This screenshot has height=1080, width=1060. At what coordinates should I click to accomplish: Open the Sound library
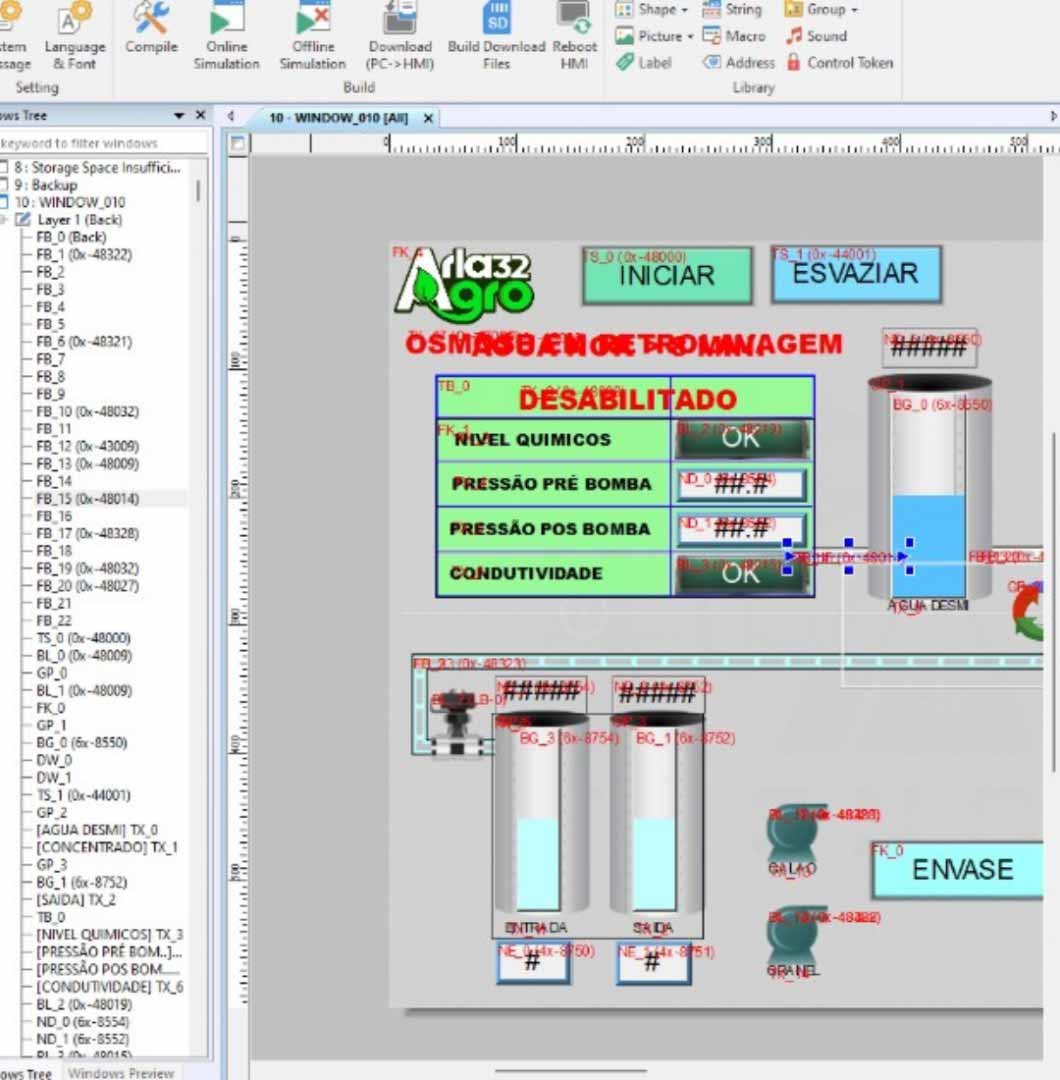(816, 36)
